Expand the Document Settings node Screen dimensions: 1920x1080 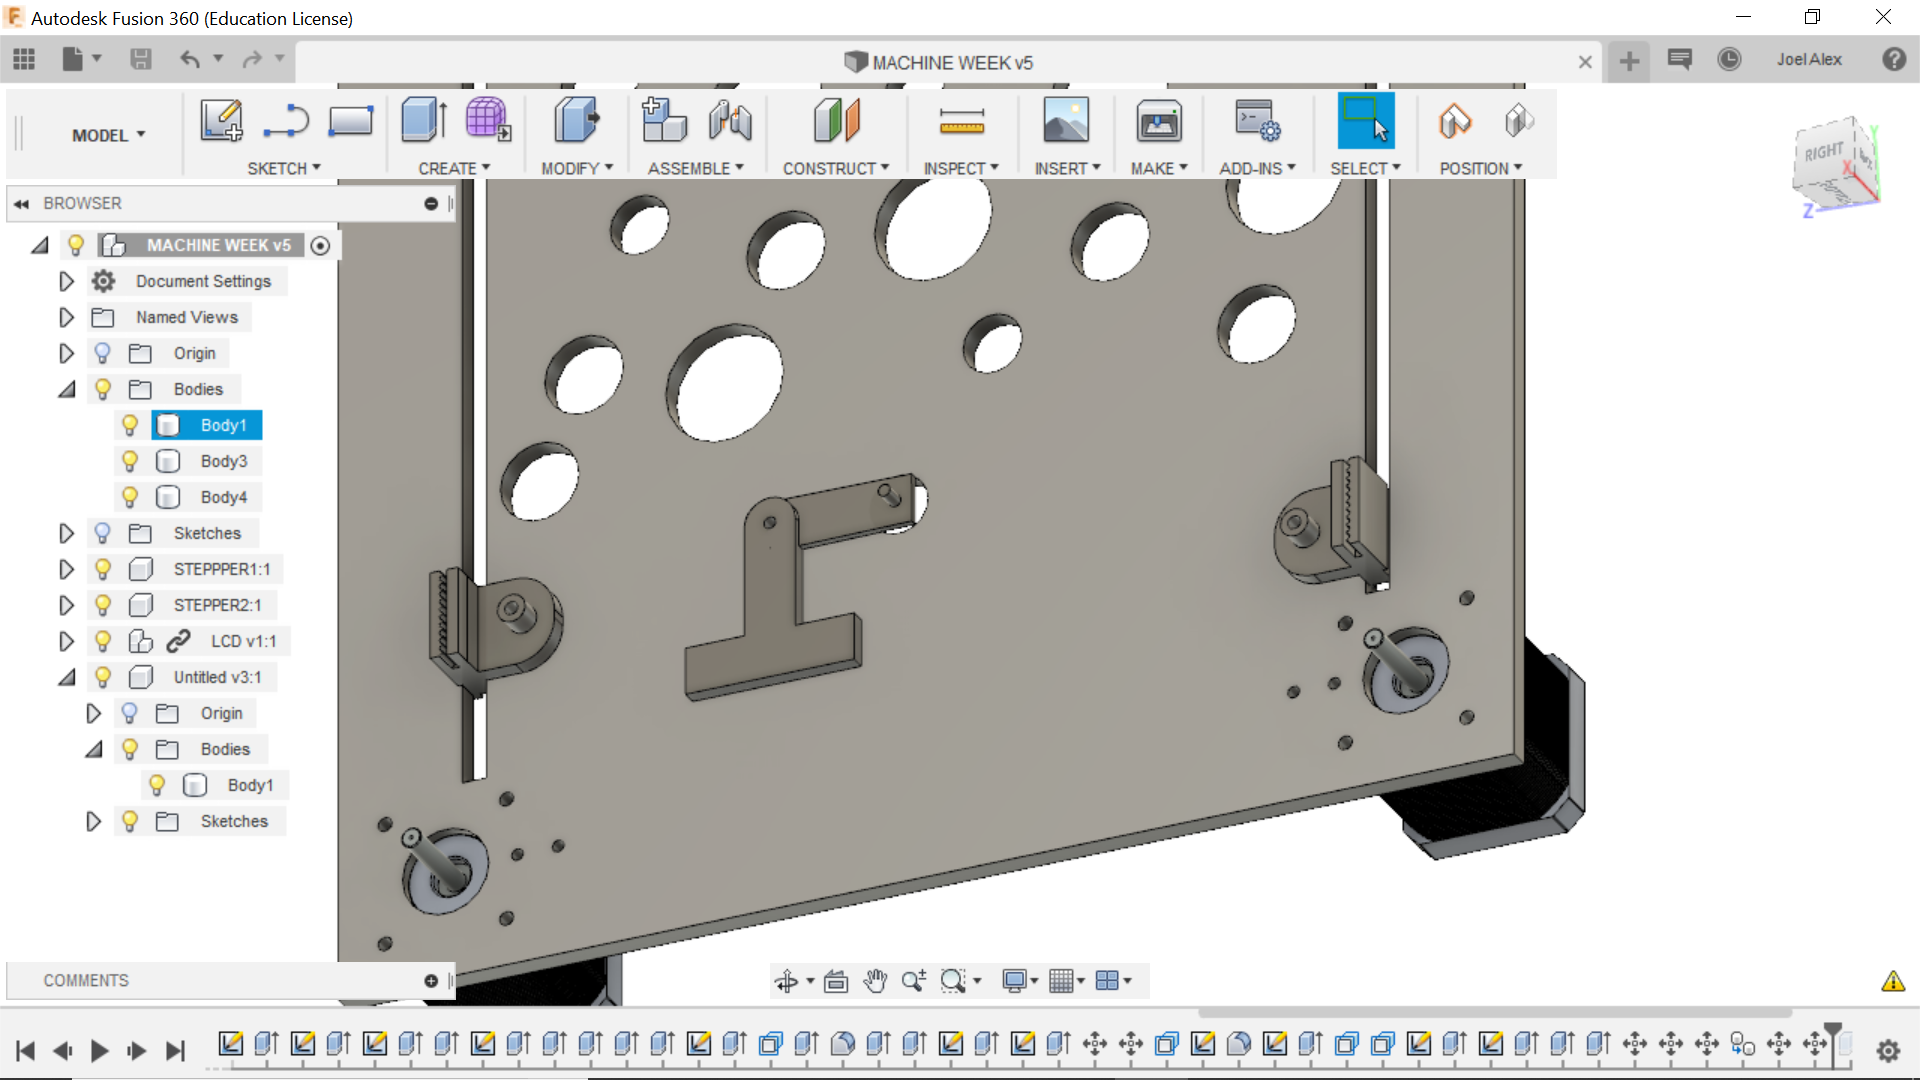[x=66, y=281]
